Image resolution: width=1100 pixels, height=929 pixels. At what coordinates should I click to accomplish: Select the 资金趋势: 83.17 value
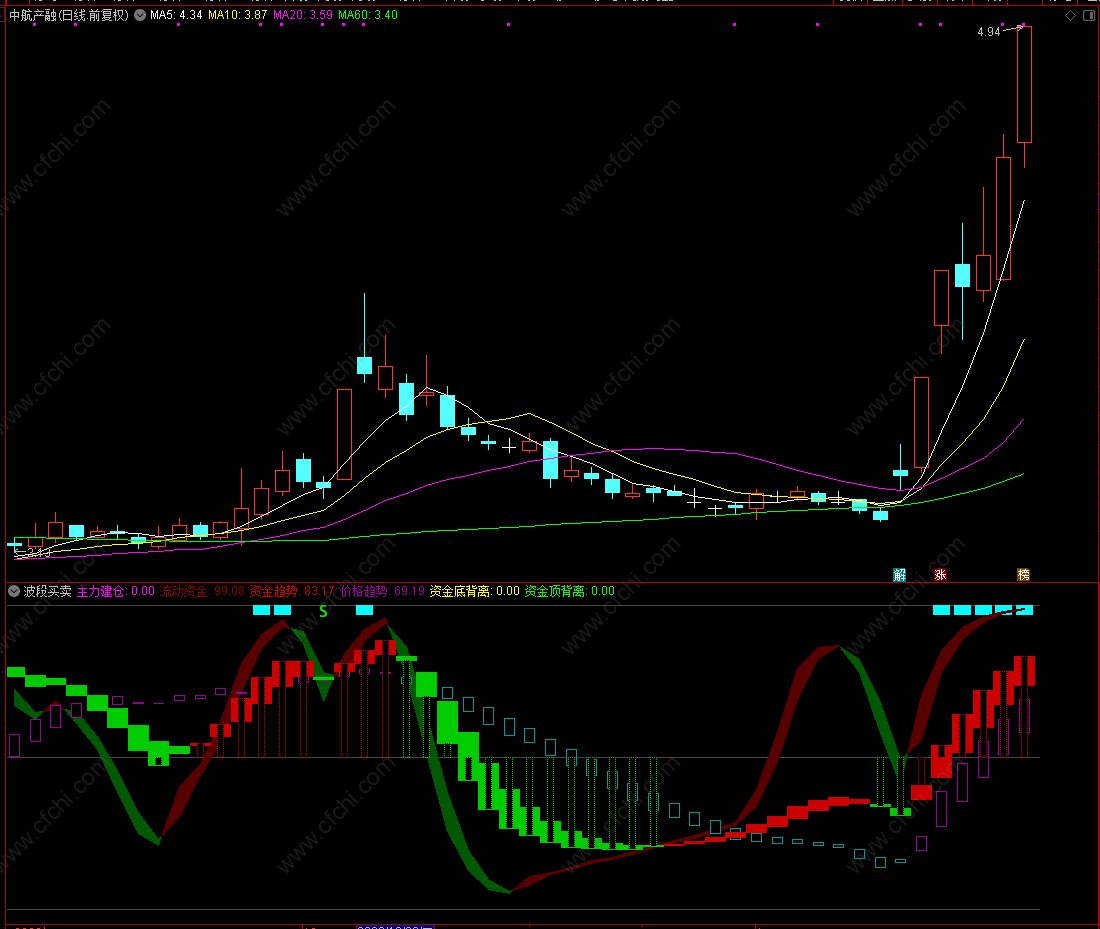point(293,592)
